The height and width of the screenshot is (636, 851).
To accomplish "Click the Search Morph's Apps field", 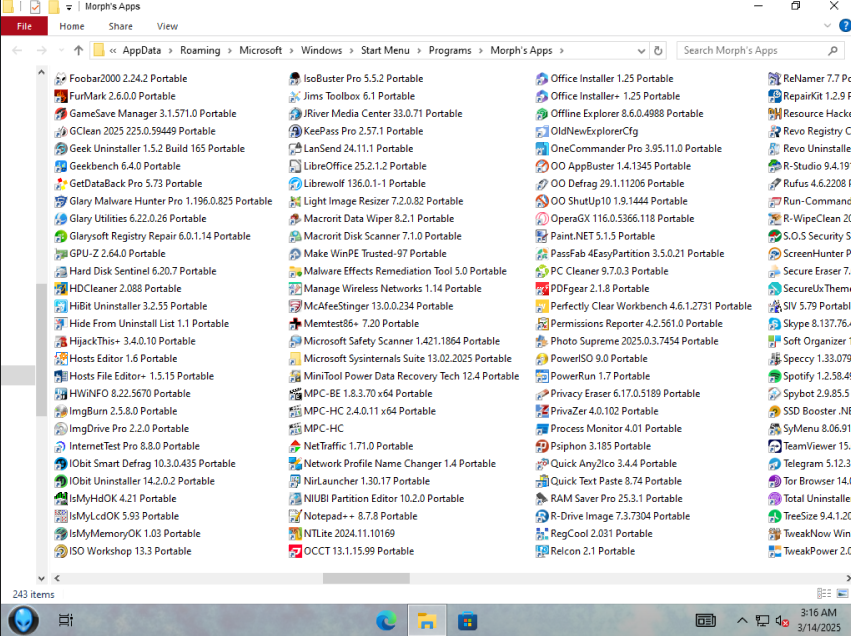I will point(760,50).
